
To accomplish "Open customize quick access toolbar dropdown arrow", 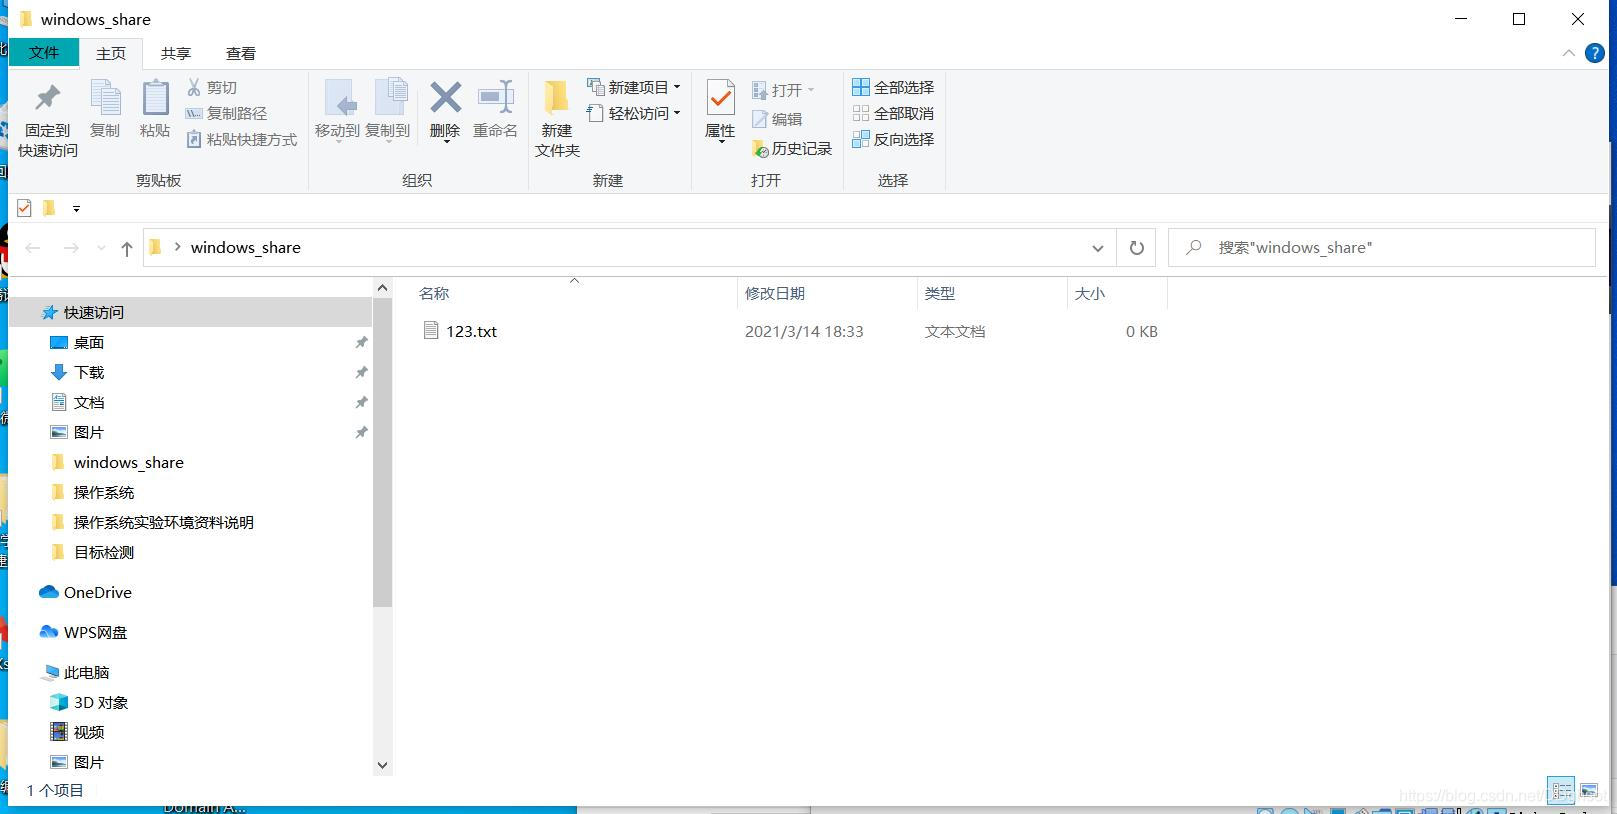I will (x=76, y=208).
